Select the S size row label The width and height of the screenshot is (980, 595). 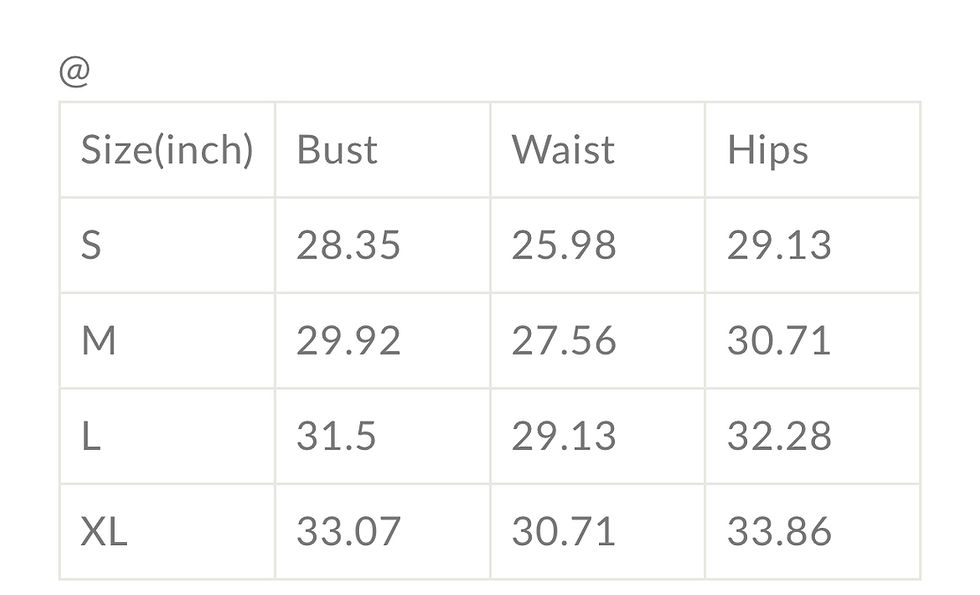tap(91, 245)
